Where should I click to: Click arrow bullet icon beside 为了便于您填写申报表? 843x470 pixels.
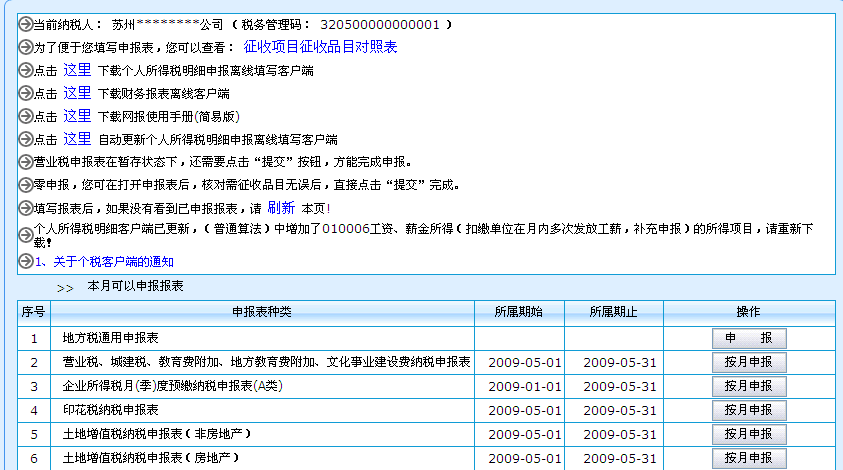pos(25,47)
